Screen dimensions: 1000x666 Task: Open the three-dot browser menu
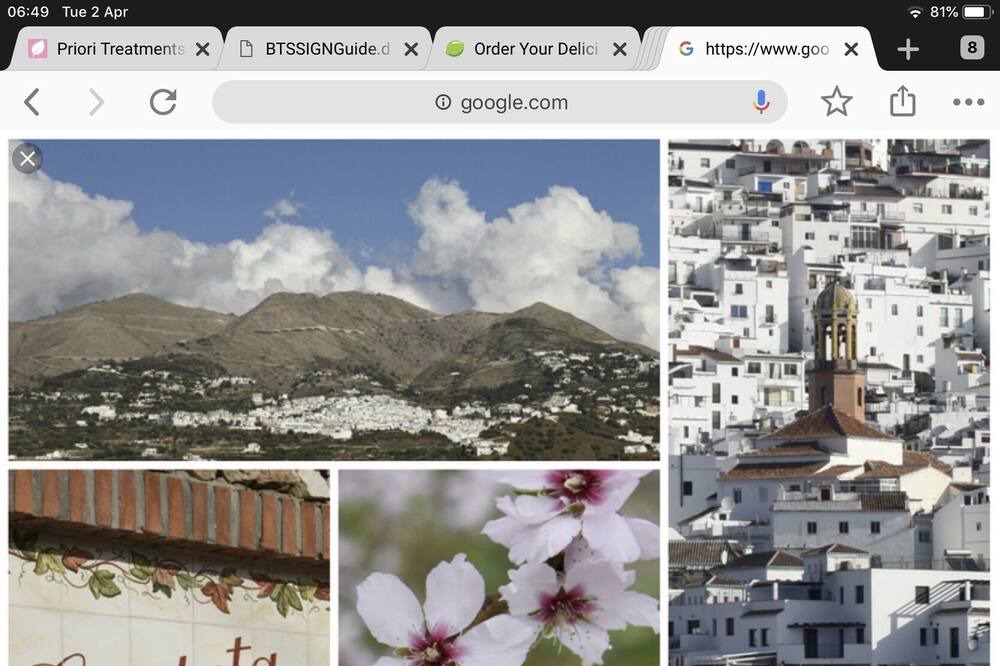(x=968, y=102)
